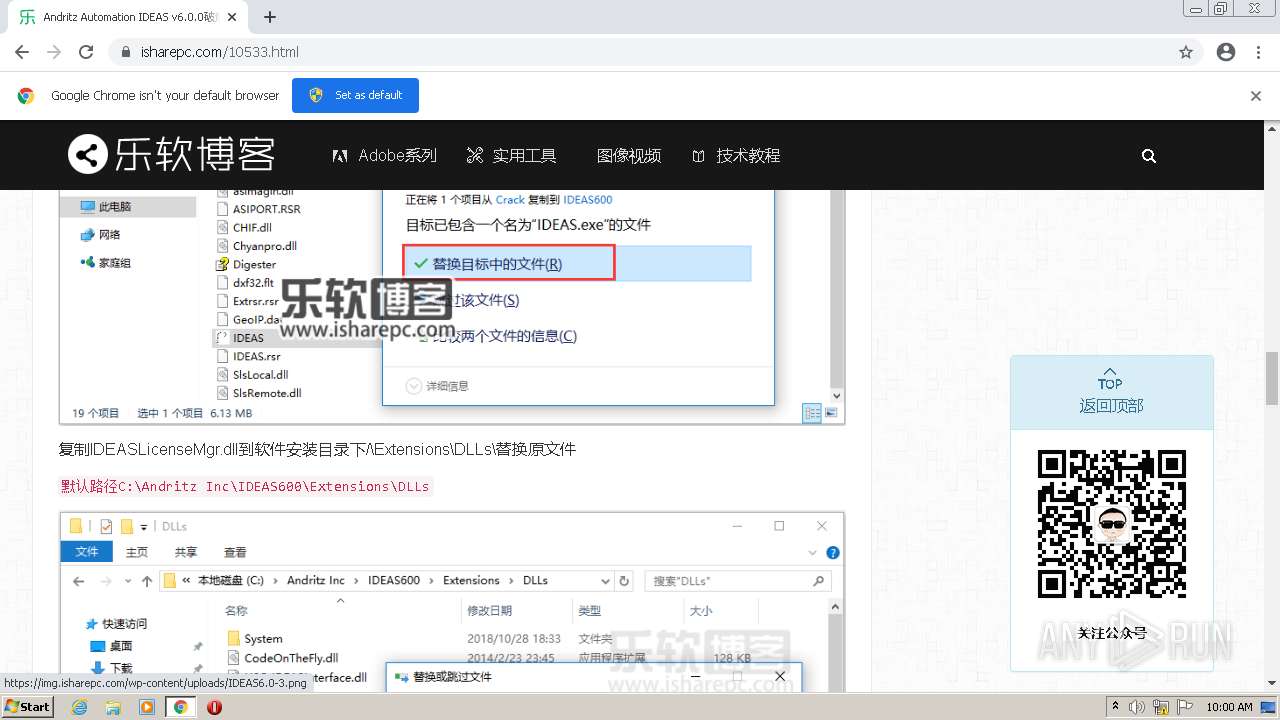Bookmark this page with the star

1186,52
